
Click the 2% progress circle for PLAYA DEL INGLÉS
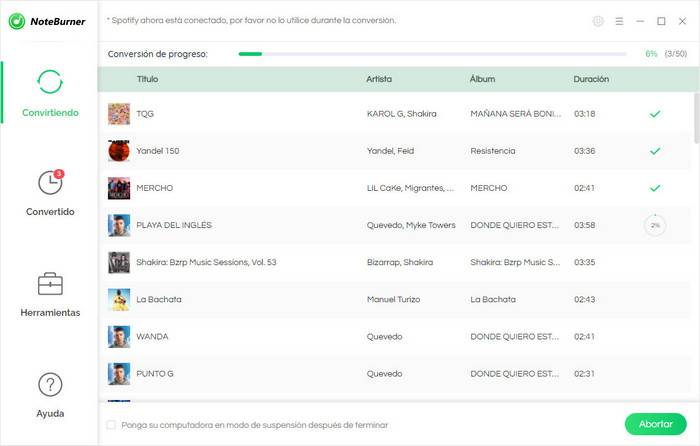(655, 225)
